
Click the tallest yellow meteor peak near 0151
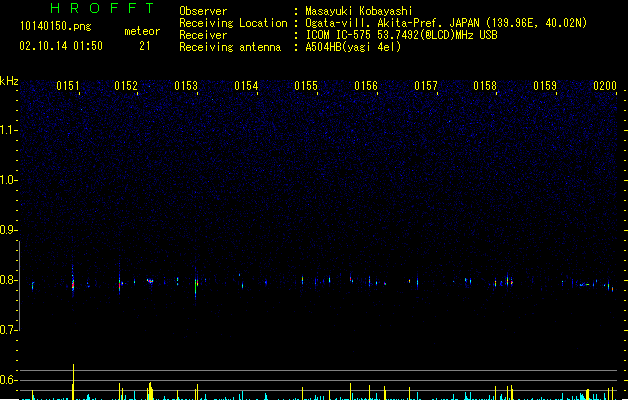pyautogui.click(x=73, y=381)
